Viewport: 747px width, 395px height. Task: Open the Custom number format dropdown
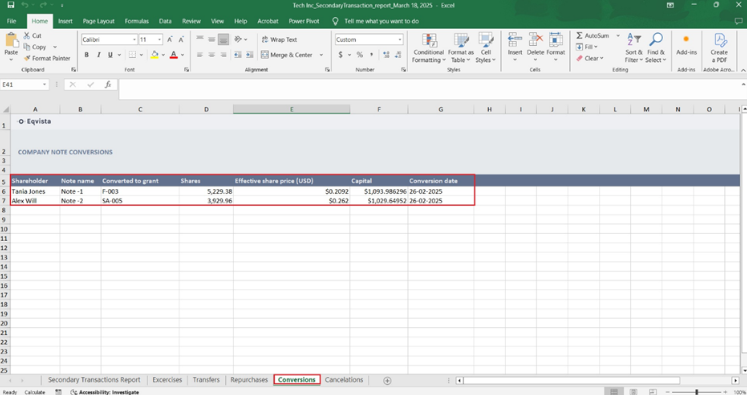pos(400,40)
